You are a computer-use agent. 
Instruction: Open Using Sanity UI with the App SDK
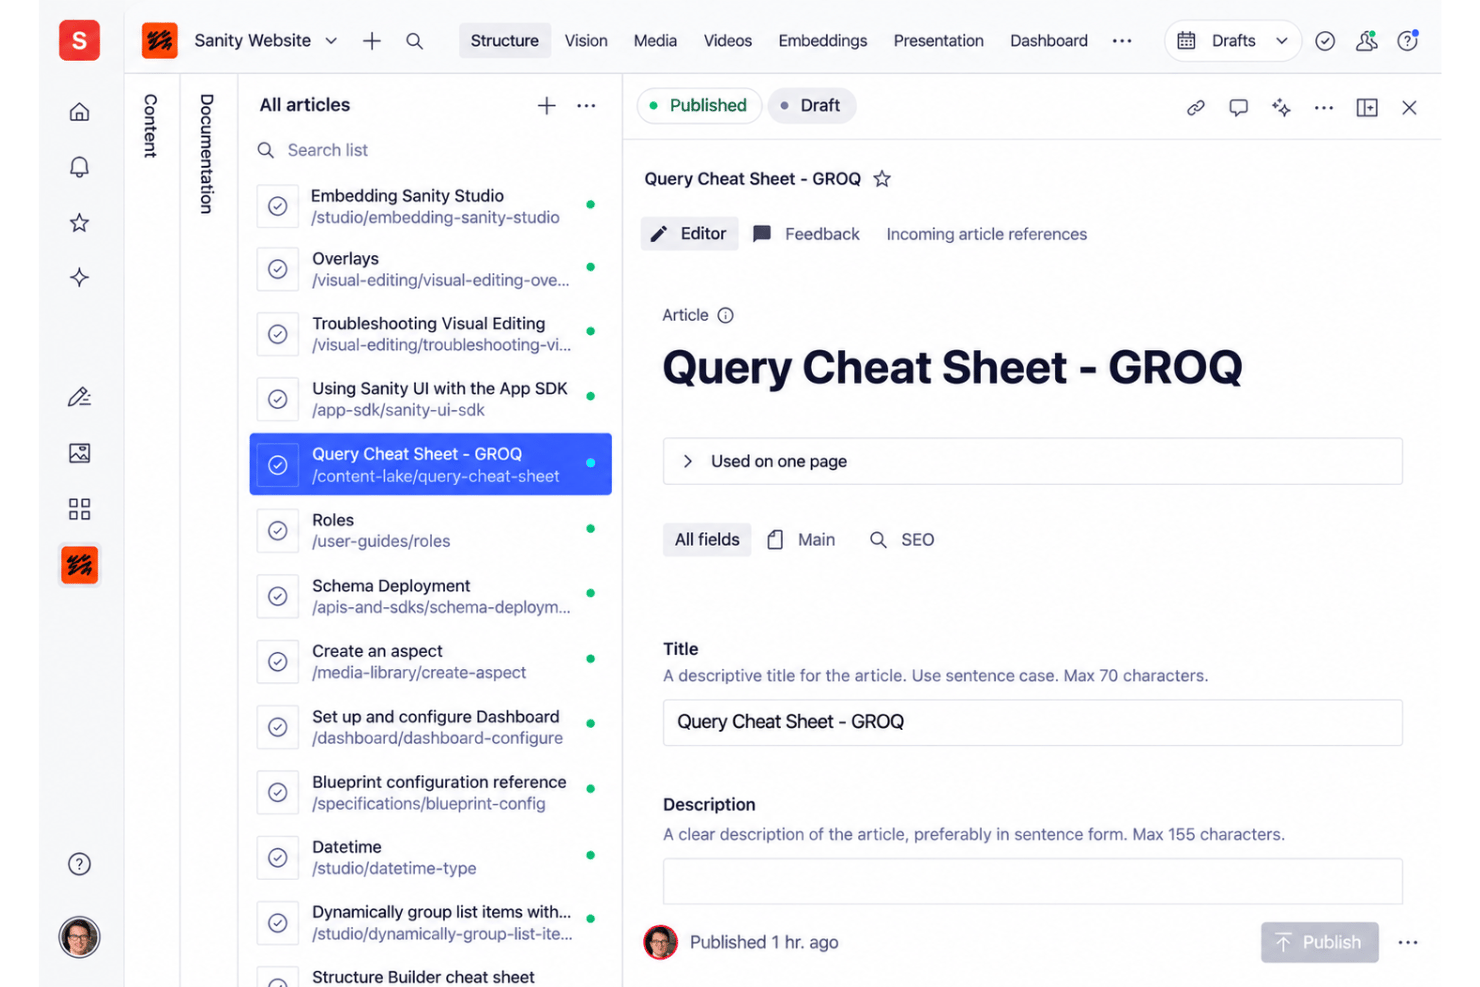click(430, 399)
